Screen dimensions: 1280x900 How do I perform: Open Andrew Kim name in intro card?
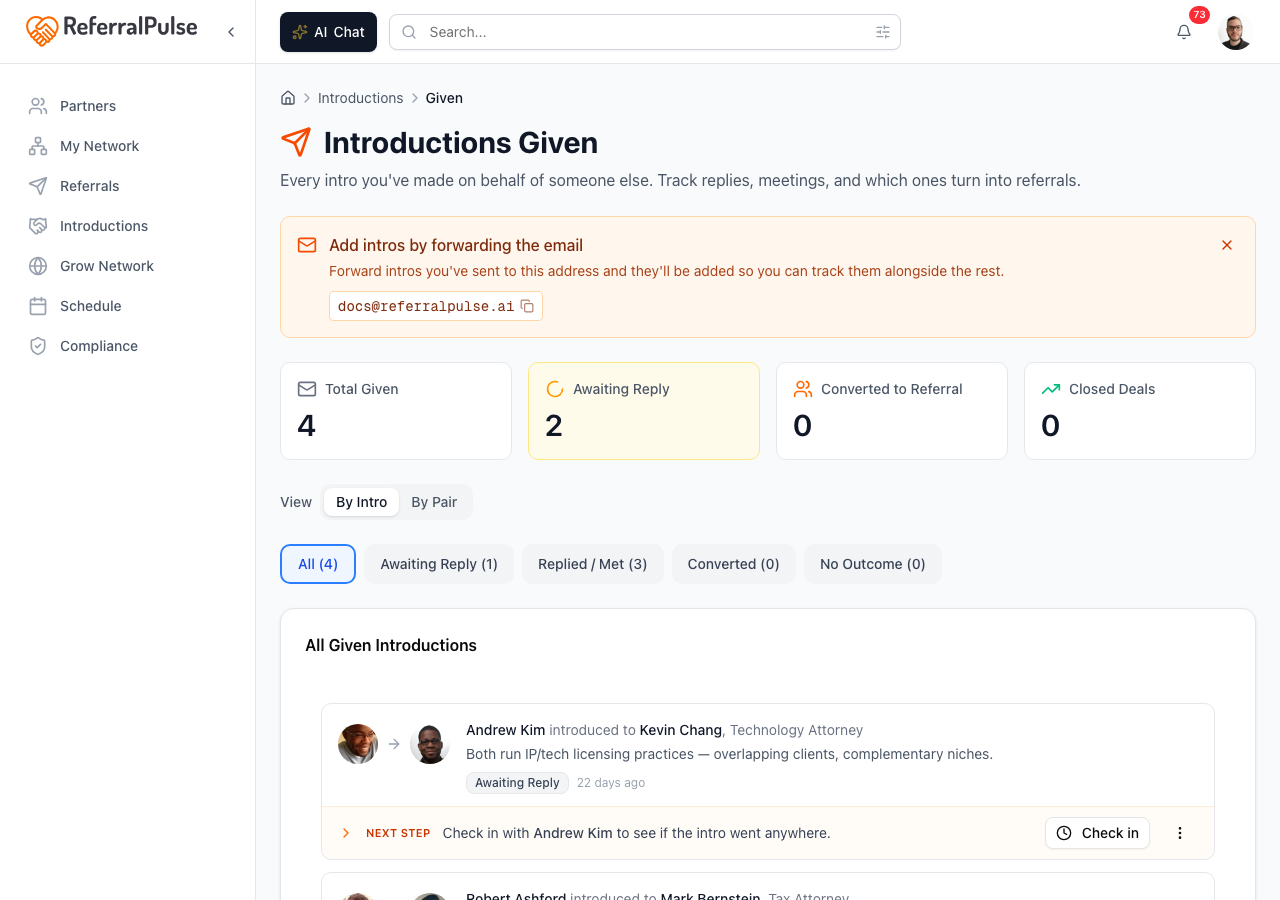pos(506,730)
